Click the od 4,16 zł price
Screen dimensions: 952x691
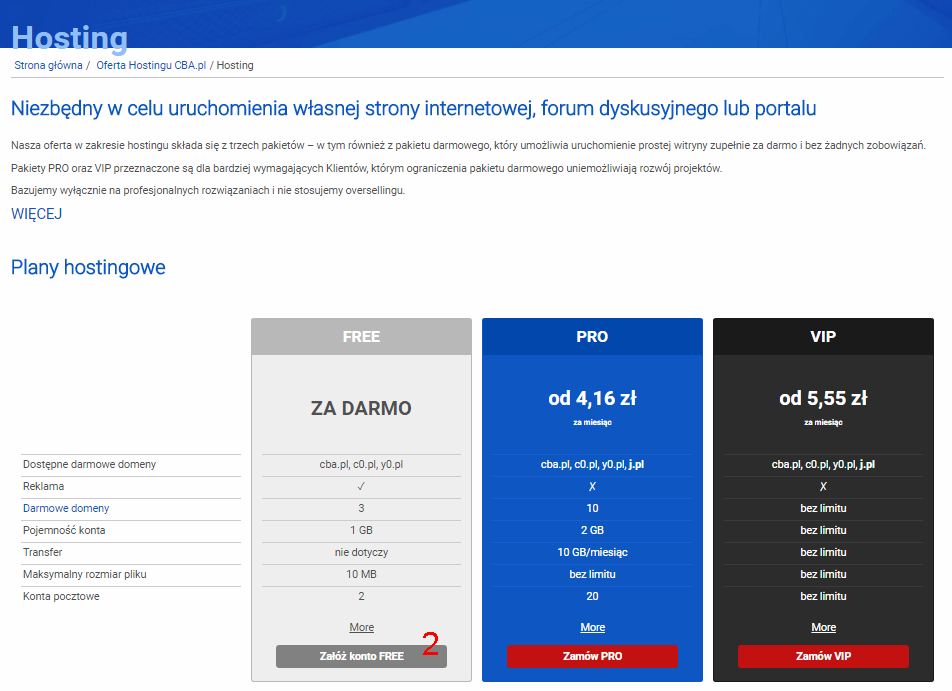click(x=593, y=398)
